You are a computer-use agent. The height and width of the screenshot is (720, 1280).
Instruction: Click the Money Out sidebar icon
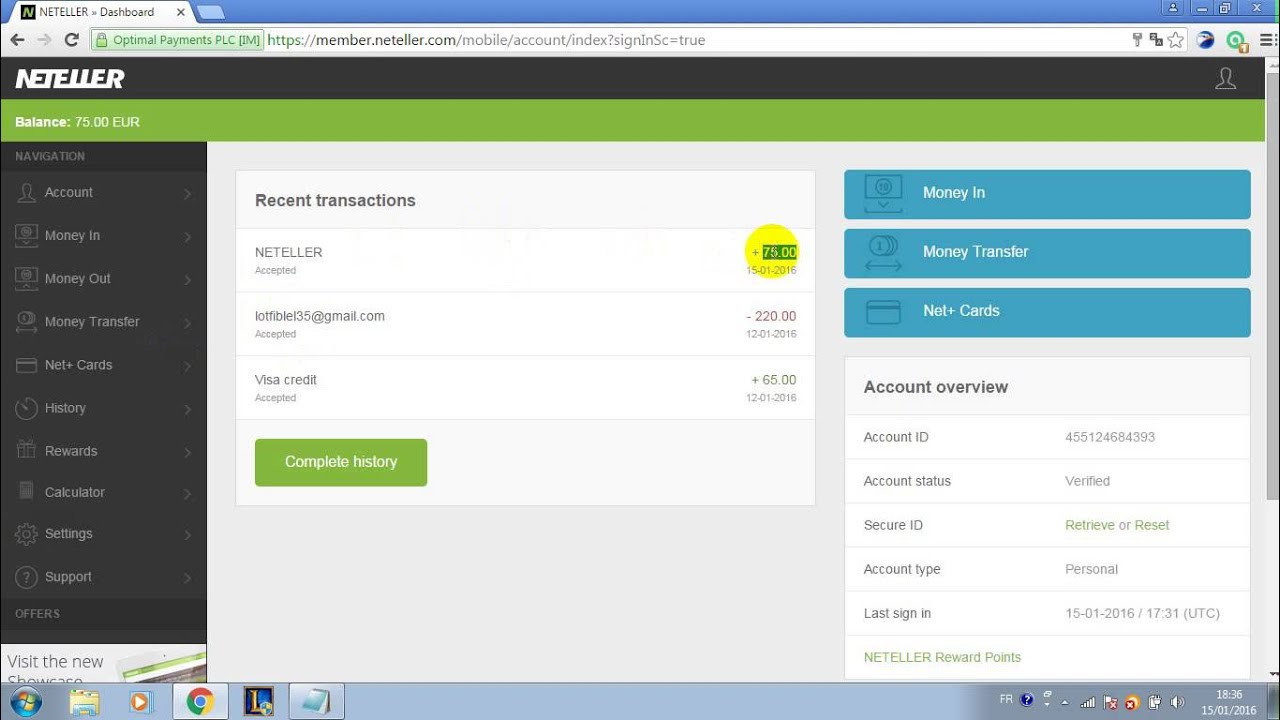27,278
